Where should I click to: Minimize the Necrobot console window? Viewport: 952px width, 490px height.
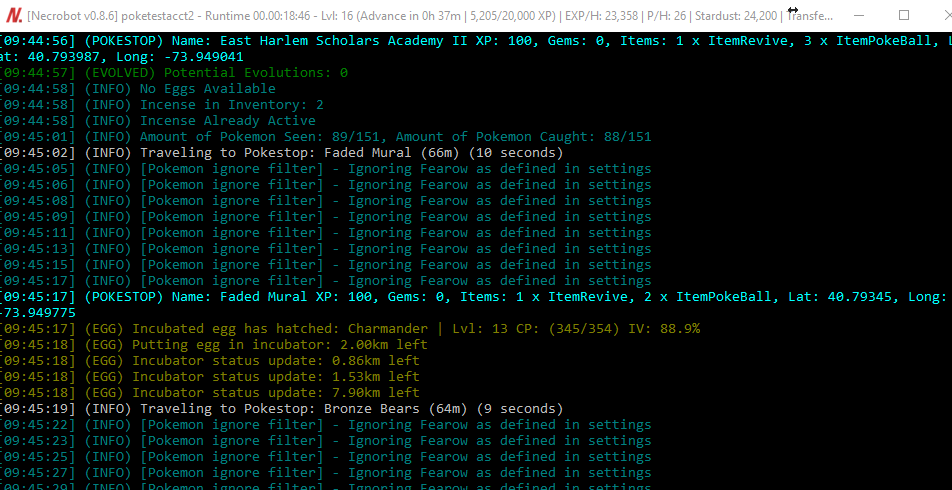pos(861,15)
